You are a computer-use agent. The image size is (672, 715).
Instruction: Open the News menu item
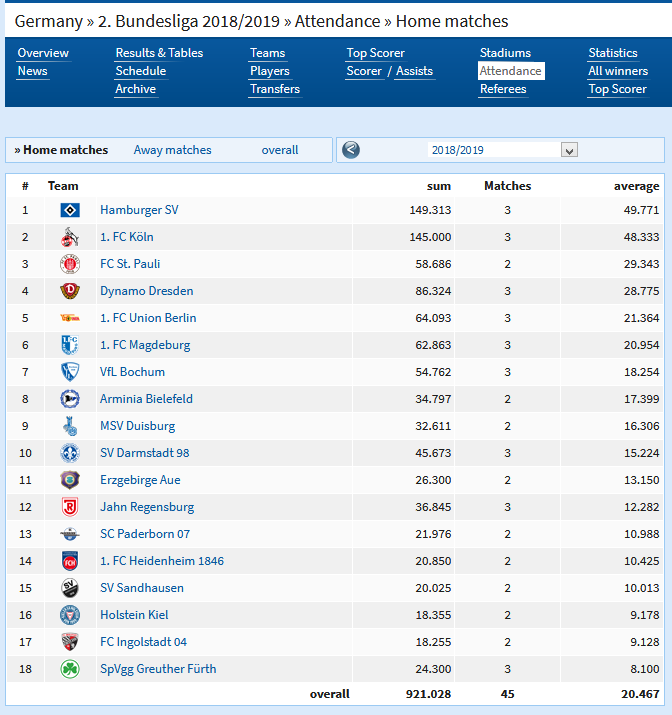(x=32, y=71)
